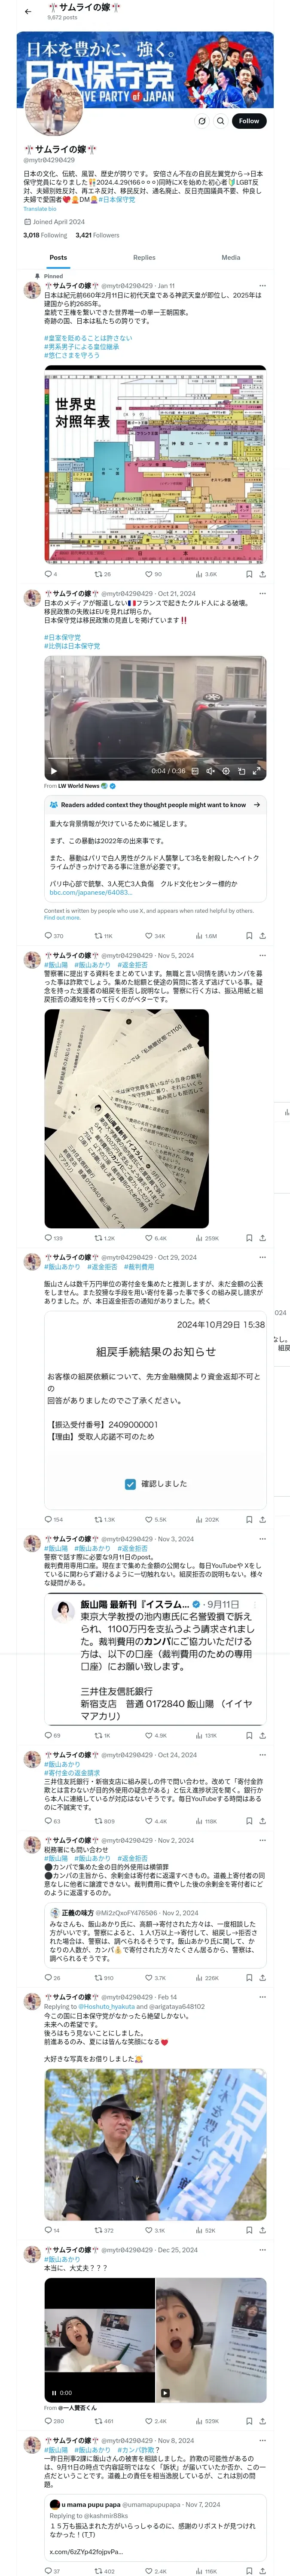290x2576 pixels.
Task: Switch to the Replies tab
Action: (144, 257)
